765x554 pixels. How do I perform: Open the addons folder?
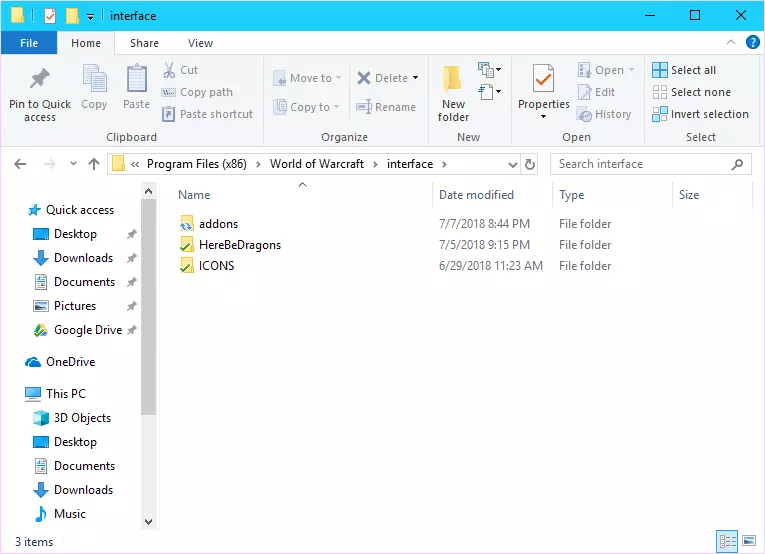point(218,224)
